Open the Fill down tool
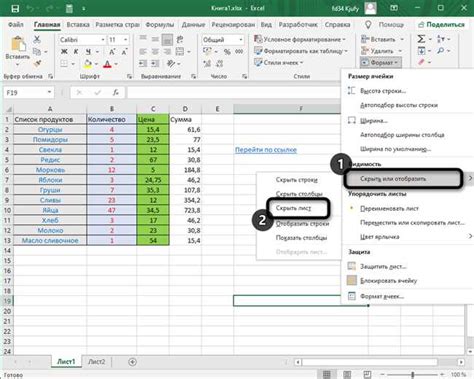 421,51
